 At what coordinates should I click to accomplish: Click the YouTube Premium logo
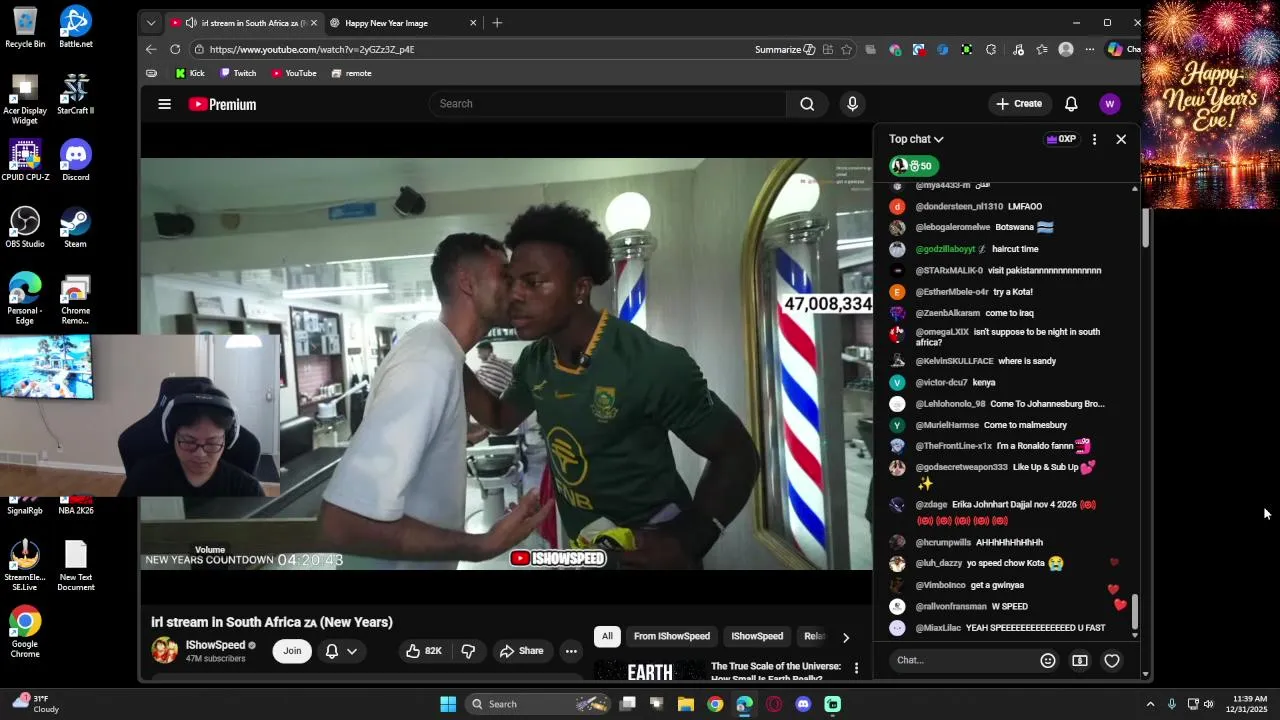pos(222,104)
